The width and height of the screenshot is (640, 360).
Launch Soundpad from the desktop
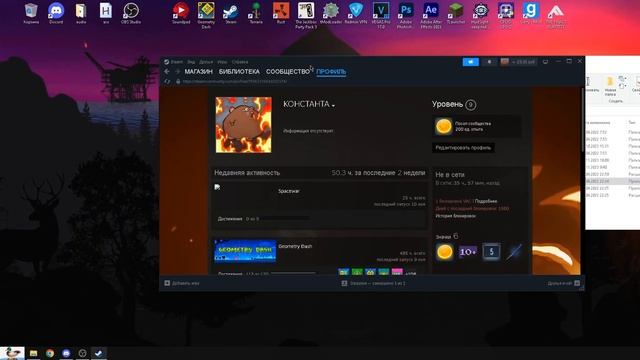(x=181, y=13)
